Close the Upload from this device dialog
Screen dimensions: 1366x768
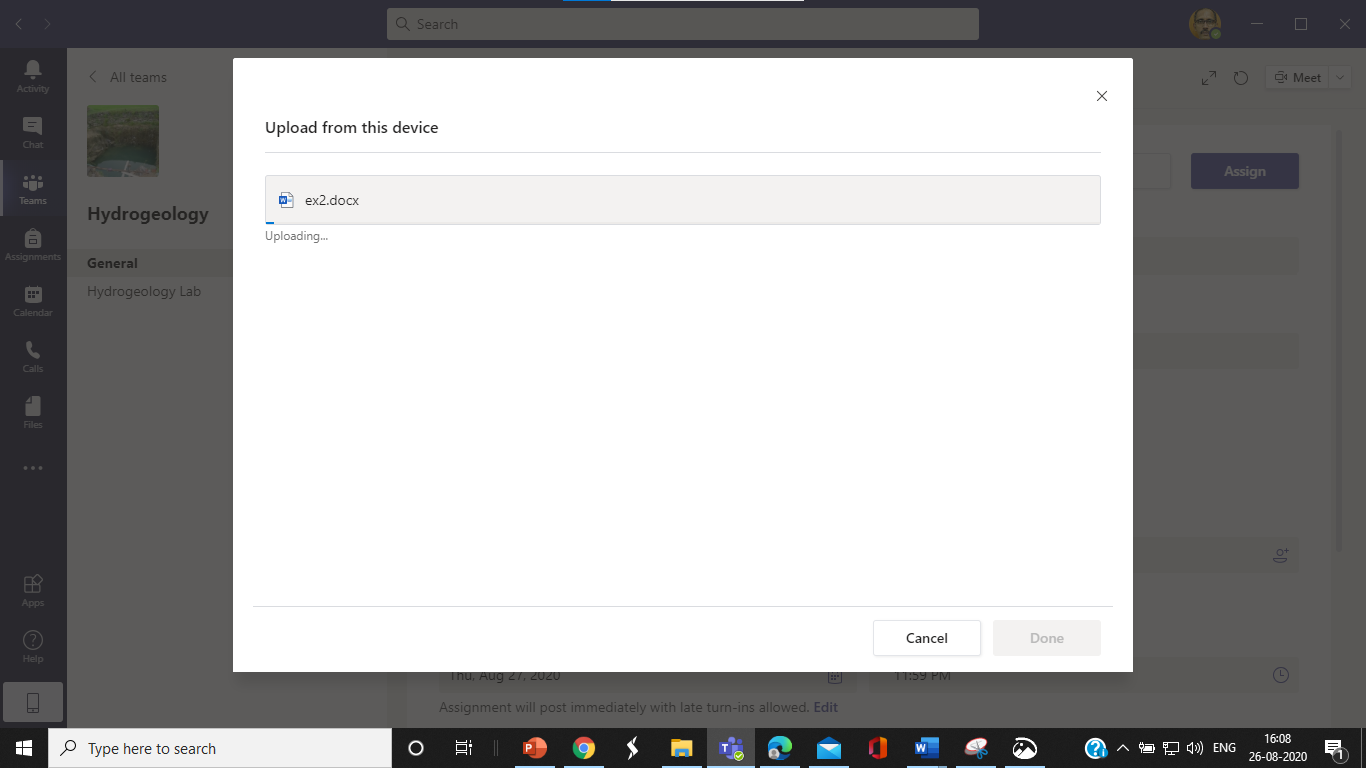click(1102, 96)
